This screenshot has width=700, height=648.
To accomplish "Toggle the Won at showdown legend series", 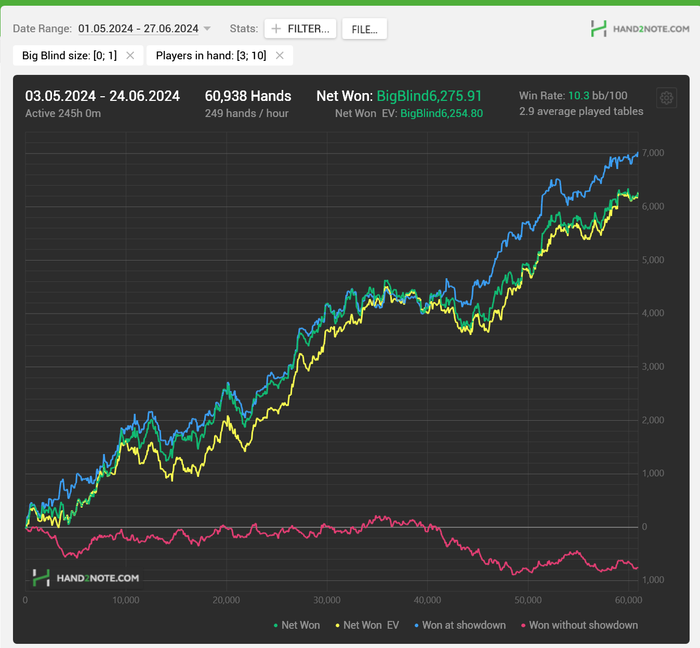I will coord(460,625).
